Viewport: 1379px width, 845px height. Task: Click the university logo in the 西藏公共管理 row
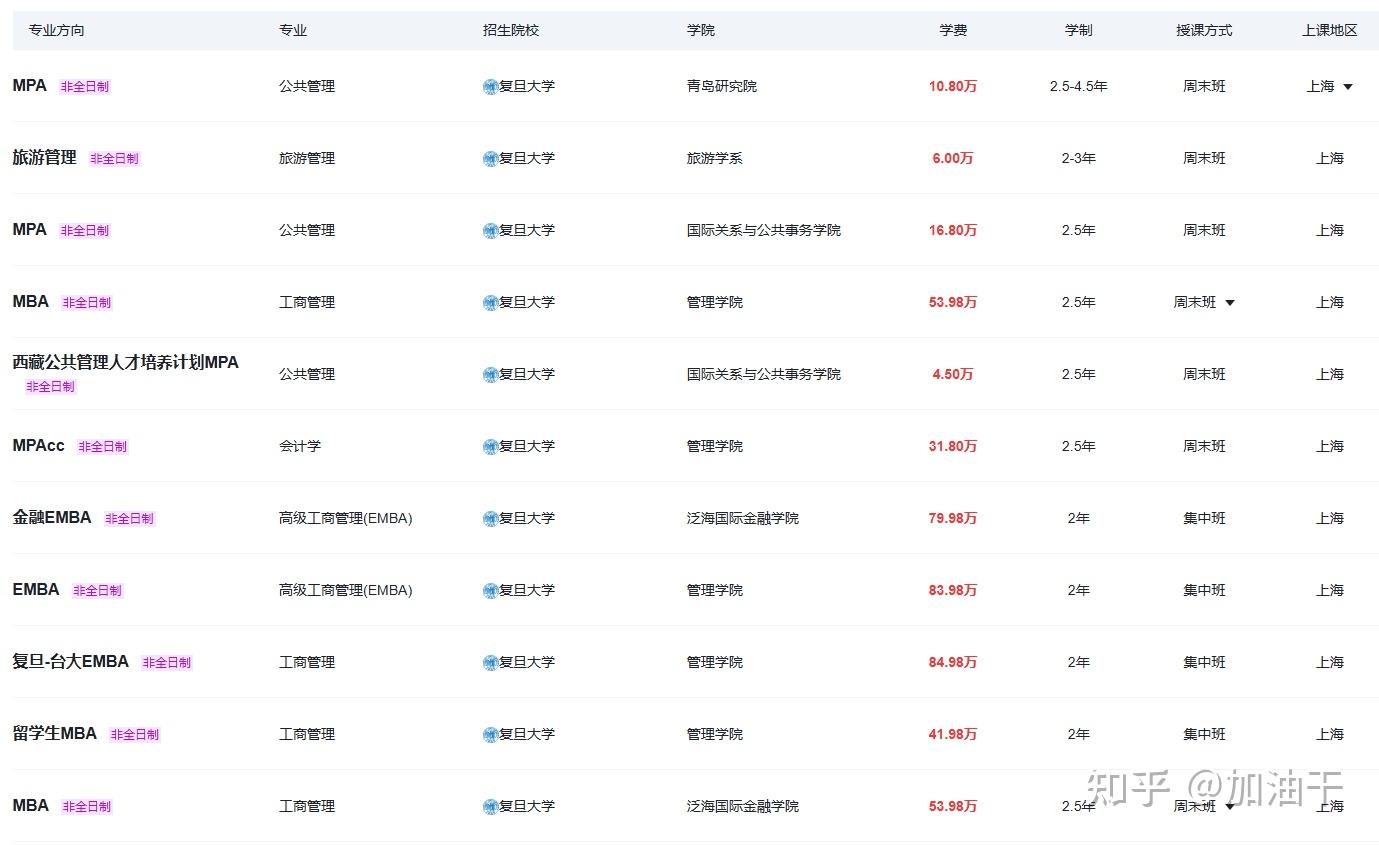(490, 375)
